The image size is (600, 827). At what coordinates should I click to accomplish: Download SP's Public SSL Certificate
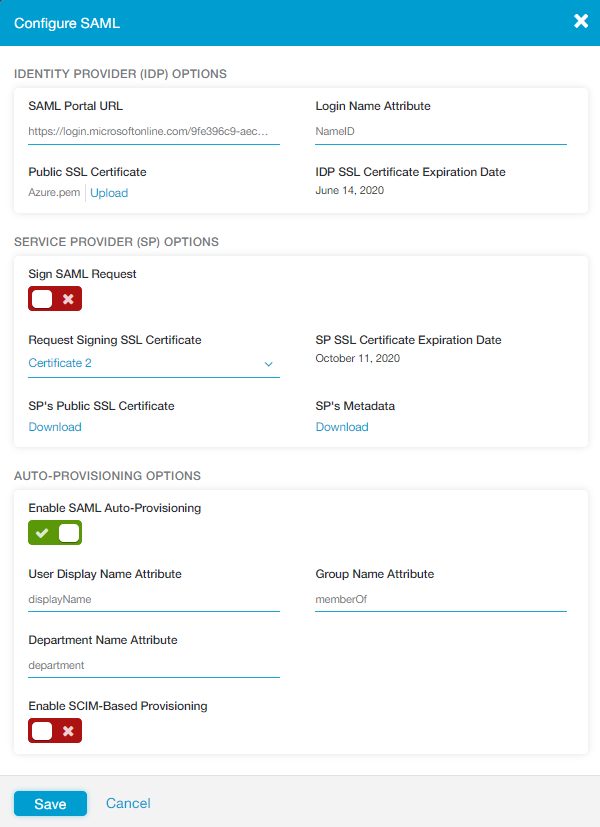coord(54,426)
